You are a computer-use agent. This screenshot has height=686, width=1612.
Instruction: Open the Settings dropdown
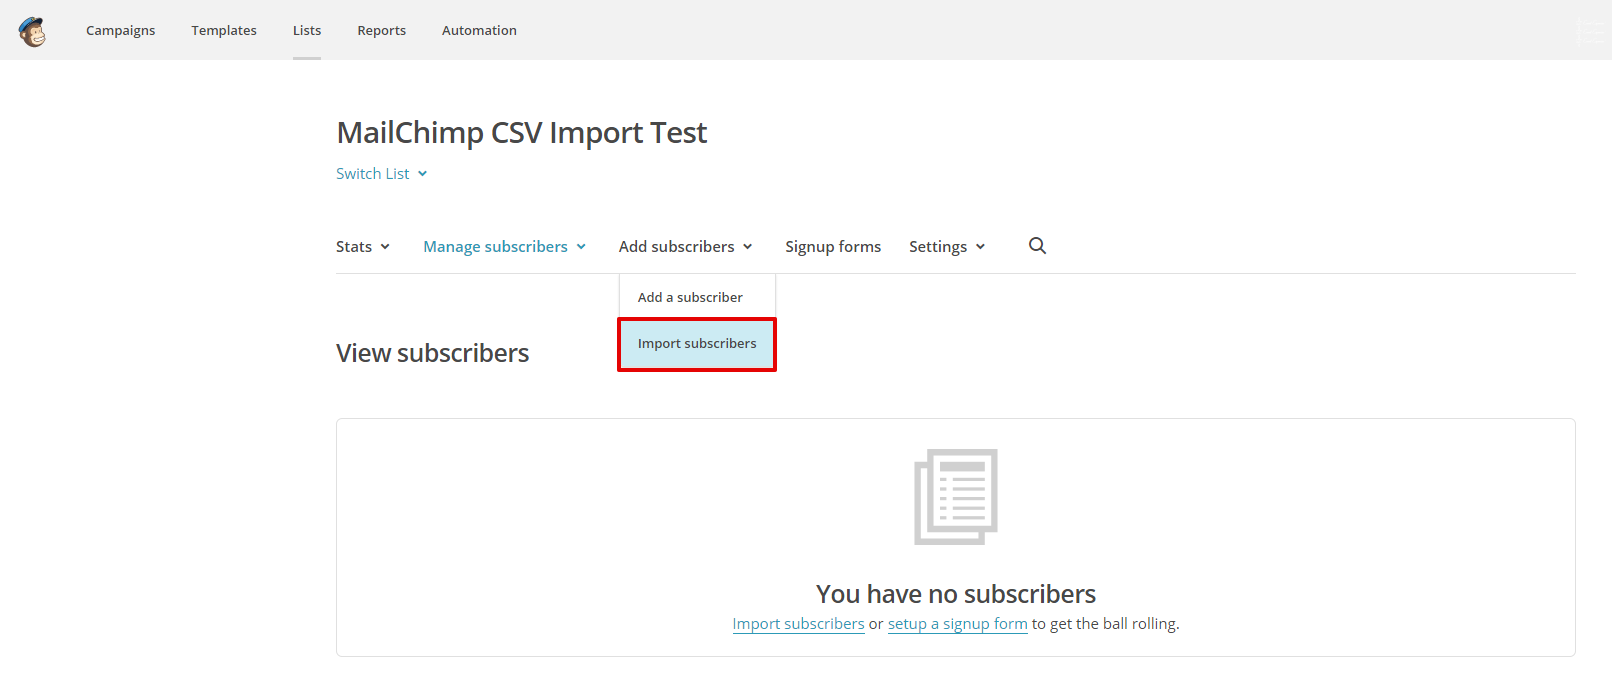click(947, 246)
